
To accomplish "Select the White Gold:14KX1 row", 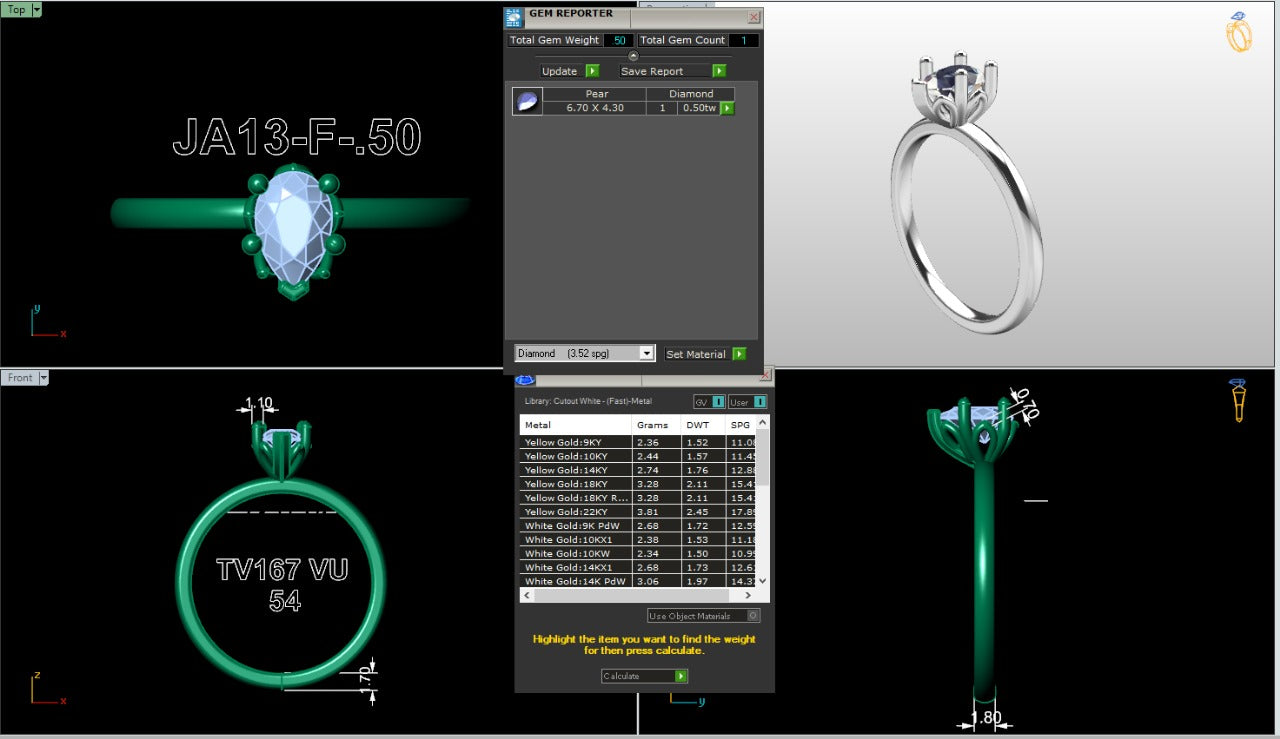I will coord(638,568).
